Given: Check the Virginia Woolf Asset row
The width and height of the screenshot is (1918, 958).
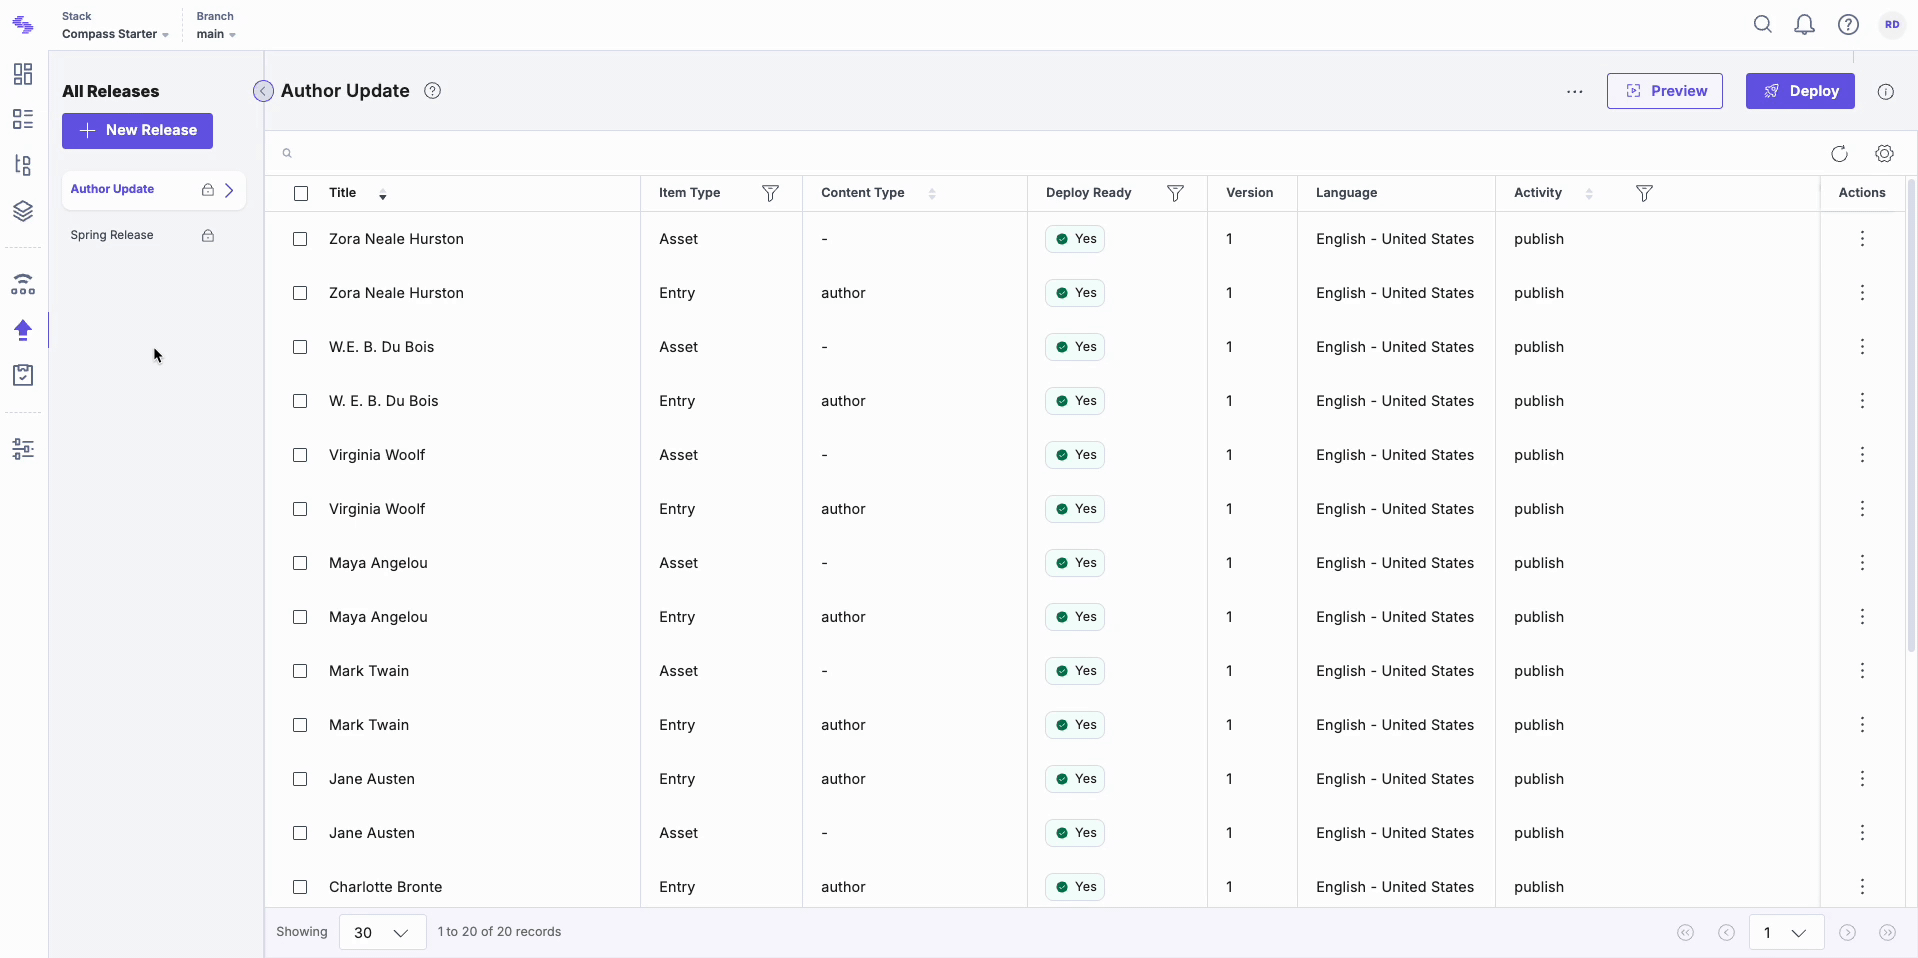Looking at the screenshot, I should point(300,455).
